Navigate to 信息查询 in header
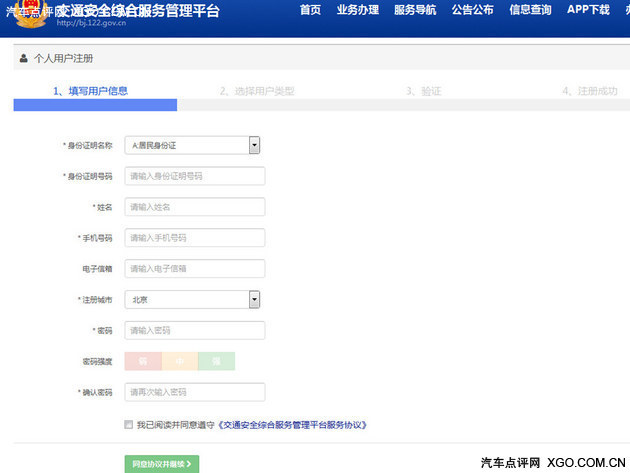 530,10
